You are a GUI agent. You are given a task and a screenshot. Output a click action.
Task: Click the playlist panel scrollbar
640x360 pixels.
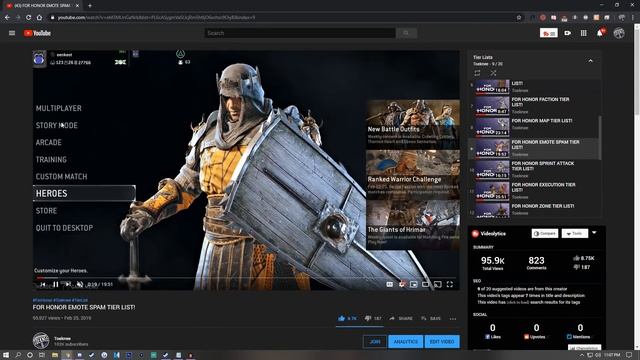click(600, 138)
